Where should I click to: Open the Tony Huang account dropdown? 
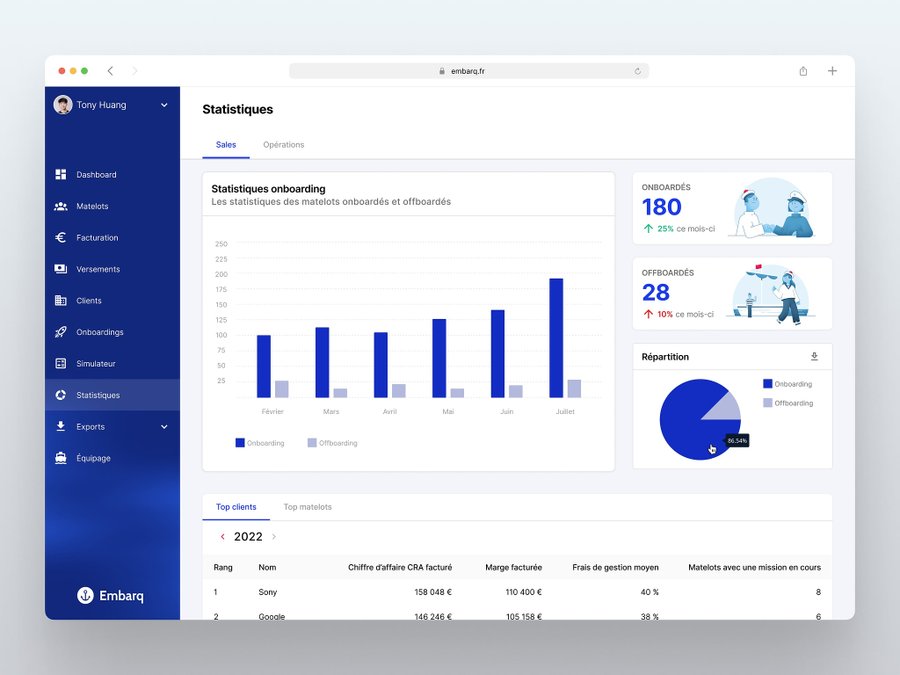(x=164, y=105)
